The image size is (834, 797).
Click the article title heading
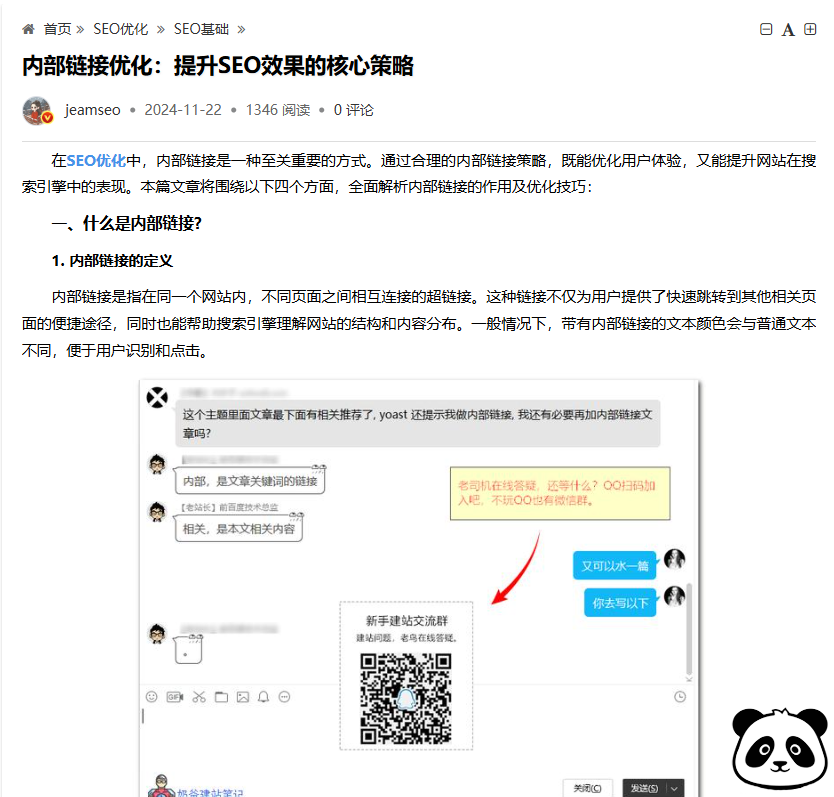tap(218, 66)
